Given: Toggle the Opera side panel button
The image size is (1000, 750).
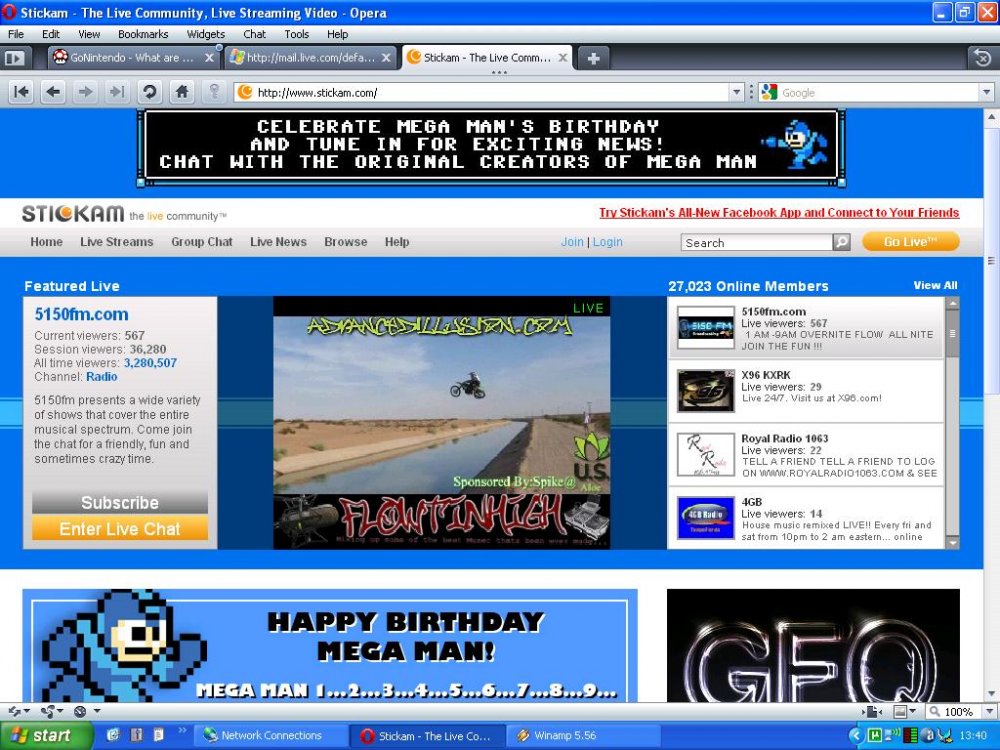Looking at the screenshot, I should [15, 58].
